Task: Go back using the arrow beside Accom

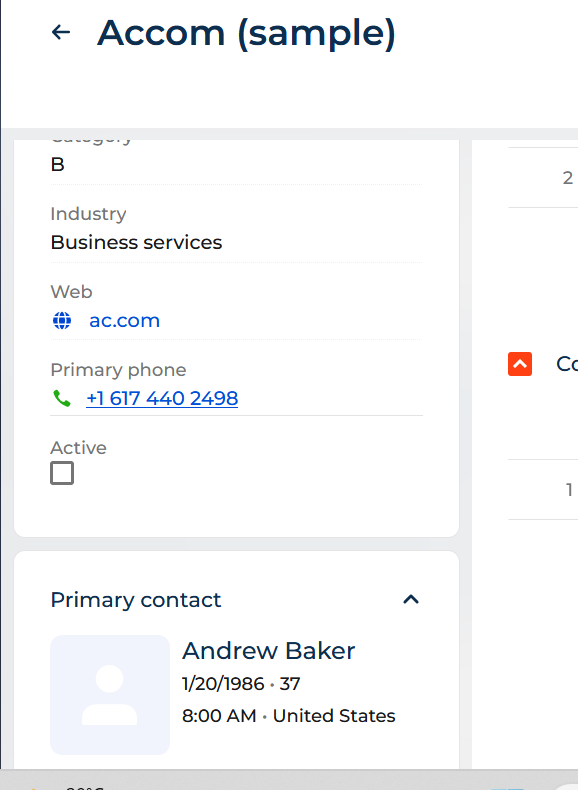Action: pos(61,33)
